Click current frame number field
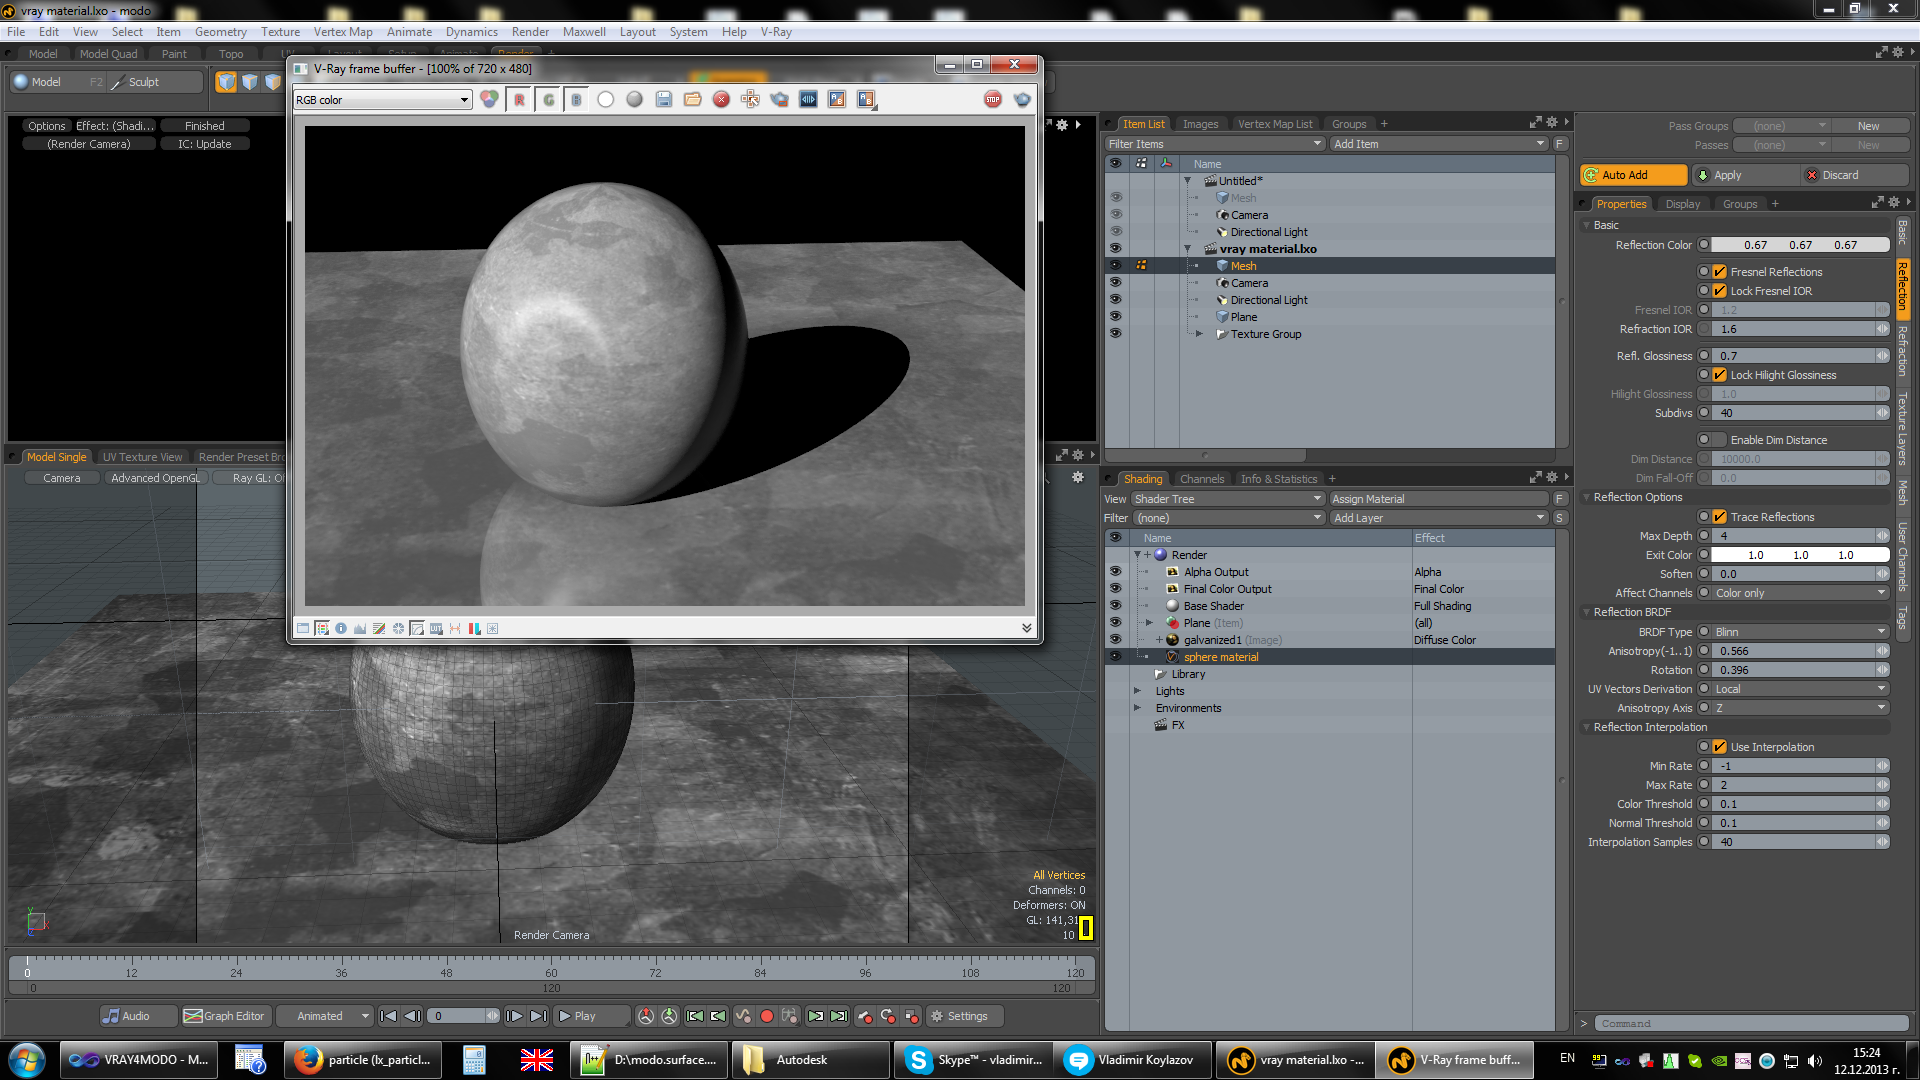The height and width of the screenshot is (1080, 1920). (462, 1016)
